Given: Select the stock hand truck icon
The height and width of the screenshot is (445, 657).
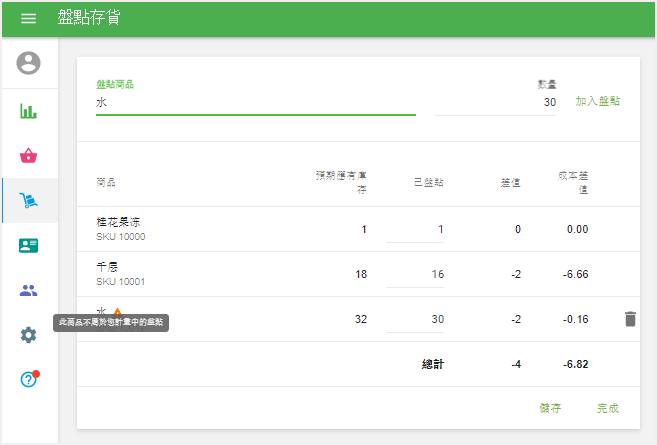Looking at the screenshot, I should point(29,200).
